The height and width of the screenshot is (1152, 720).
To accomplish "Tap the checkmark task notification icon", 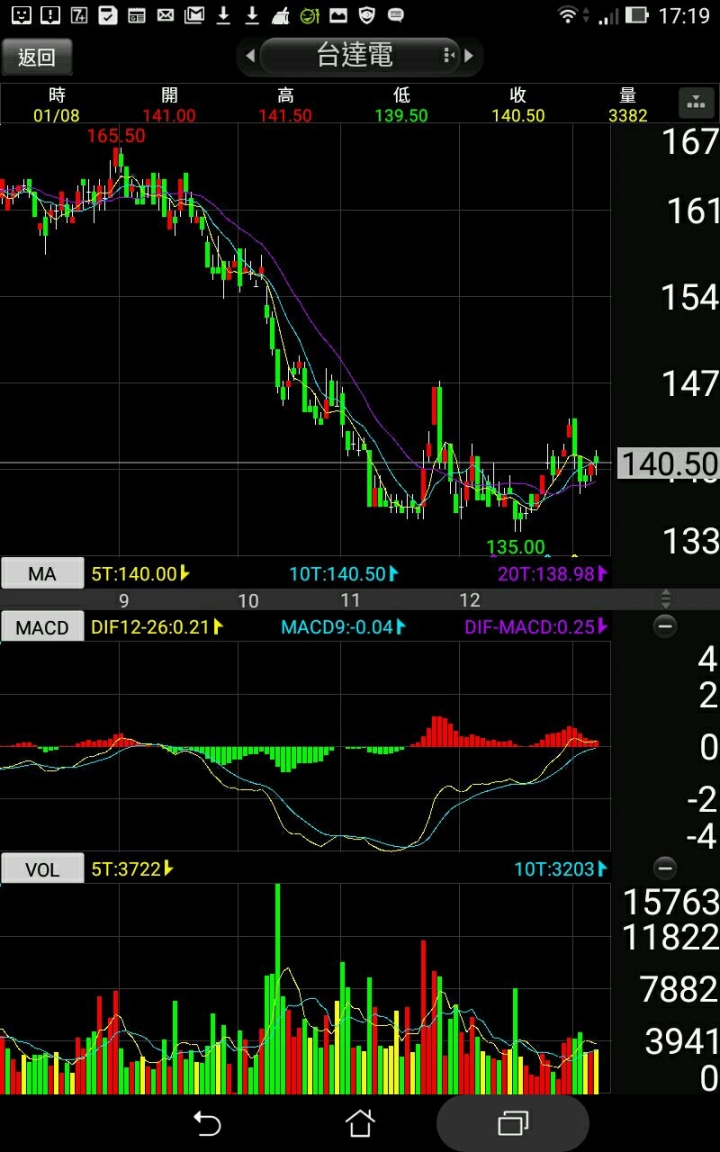I will click(108, 14).
